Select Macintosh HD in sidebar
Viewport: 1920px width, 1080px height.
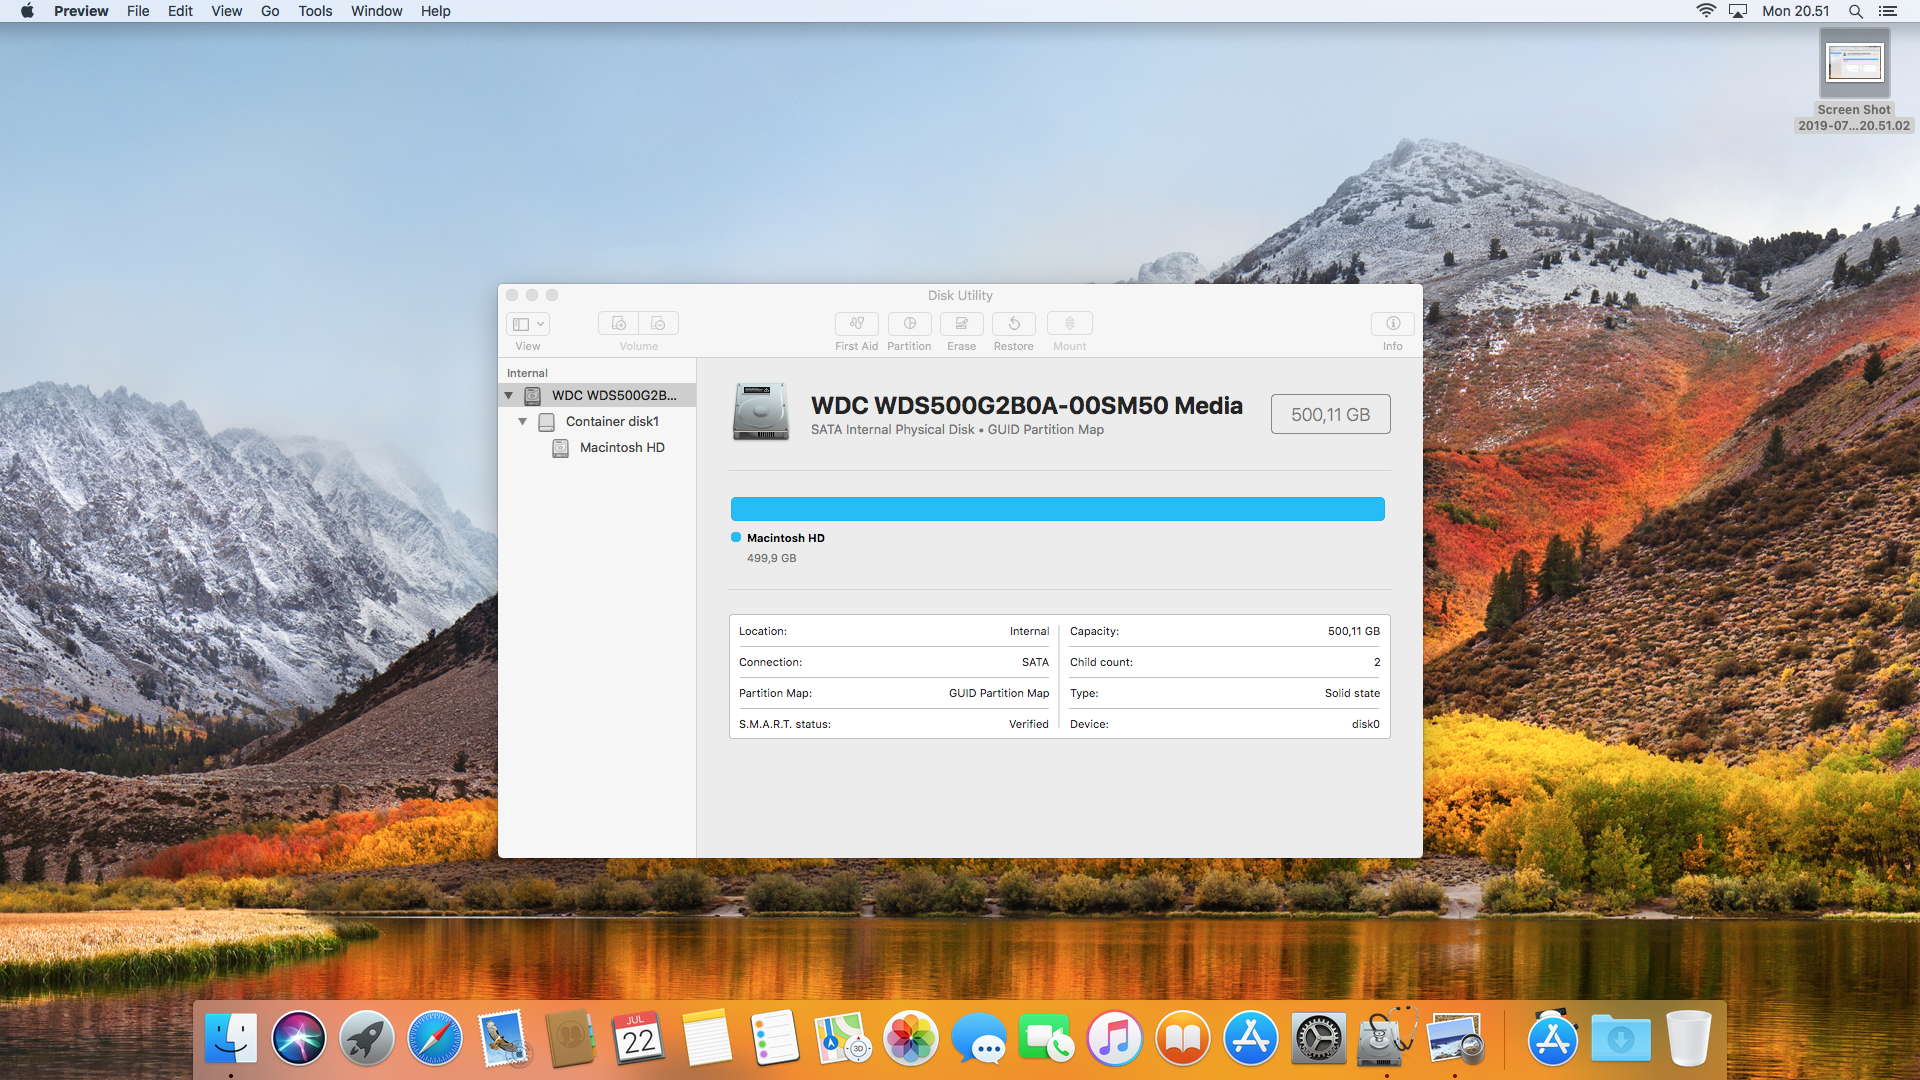point(621,448)
